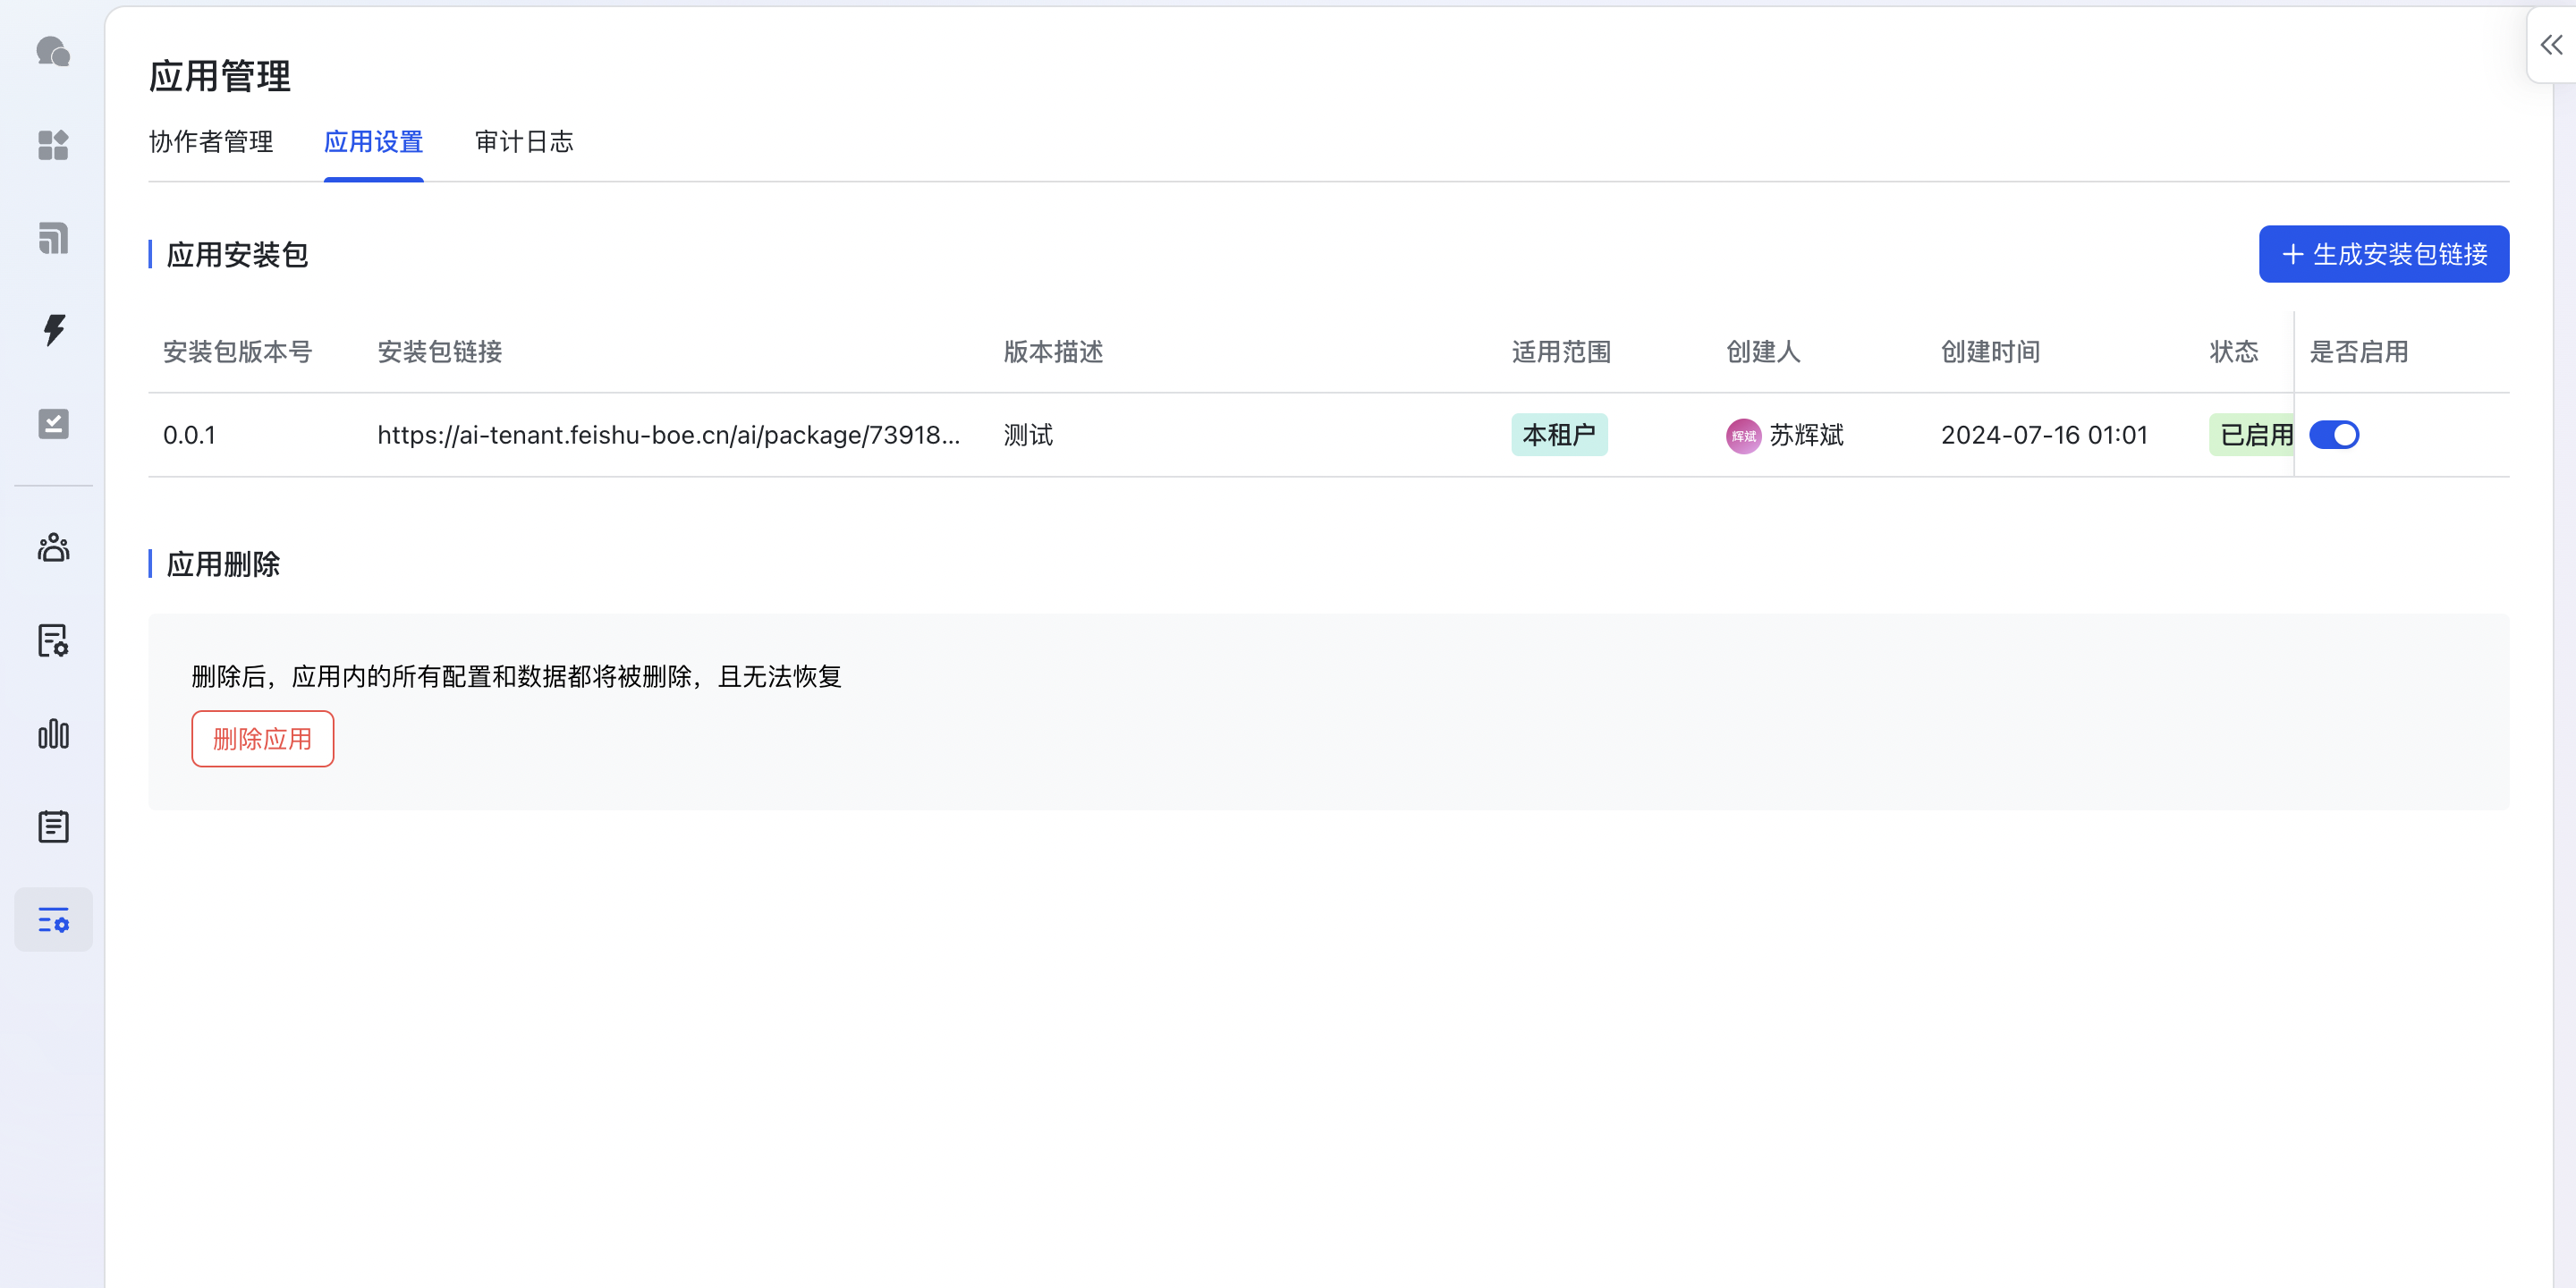Image resolution: width=2576 pixels, height=1288 pixels.
Task: Click the 适用范围 column header
Action: pyautogui.click(x=1561, y=352)
